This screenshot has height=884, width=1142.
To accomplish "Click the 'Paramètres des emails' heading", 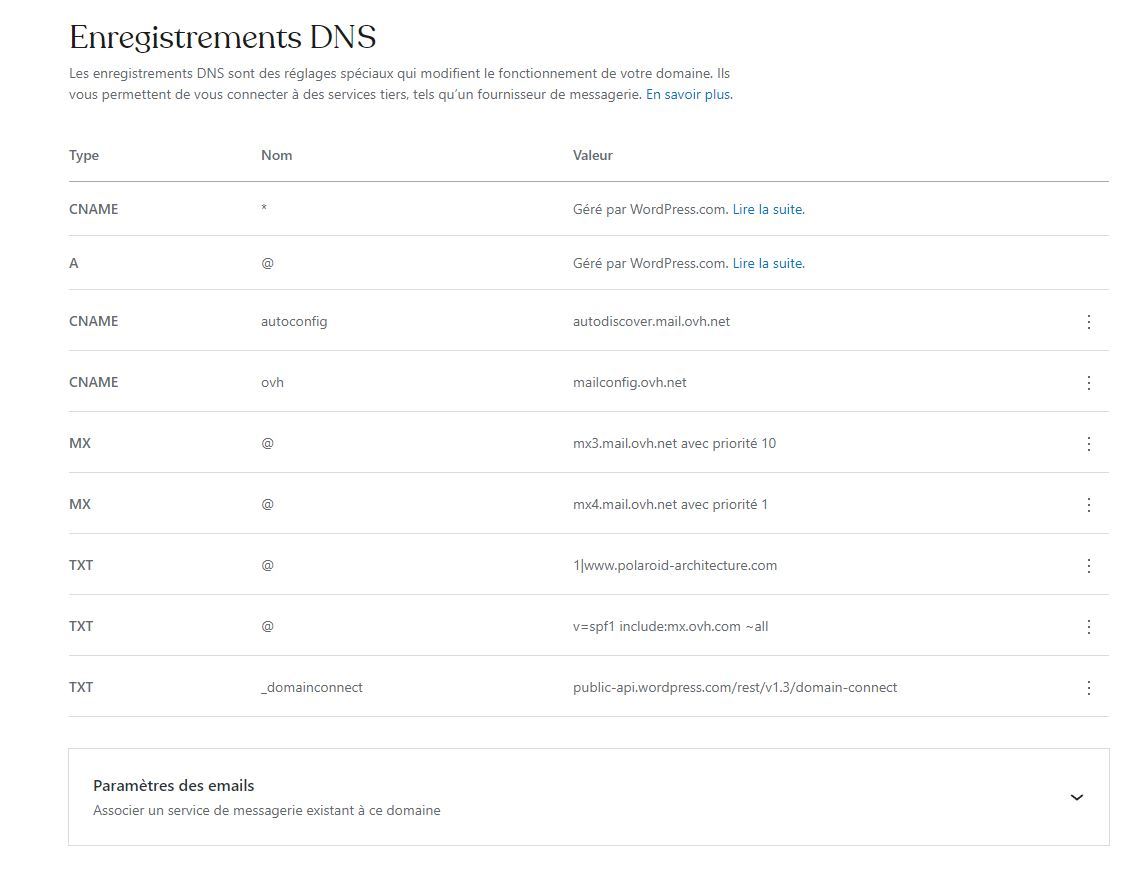I will click(173, 786).
